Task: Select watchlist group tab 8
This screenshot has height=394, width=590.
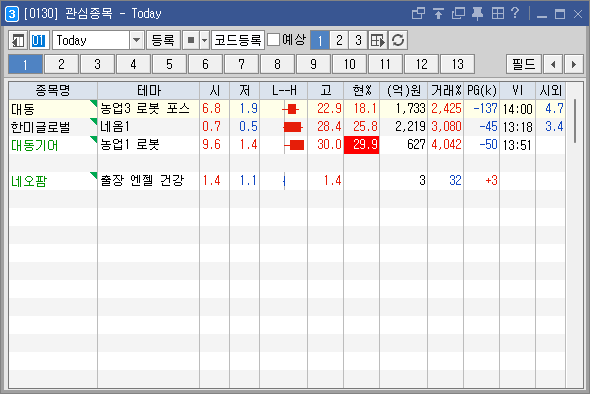Action: [x=277, y=64]
